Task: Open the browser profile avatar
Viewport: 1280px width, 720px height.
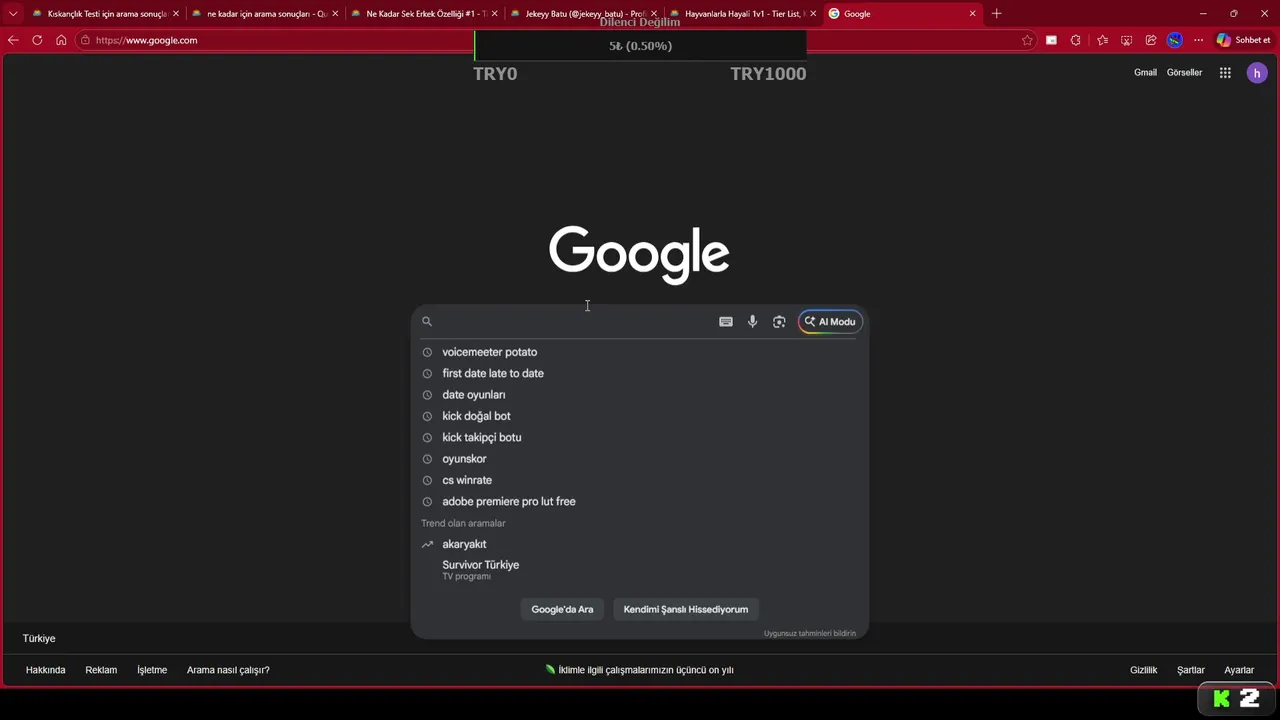Action: 1175,40
